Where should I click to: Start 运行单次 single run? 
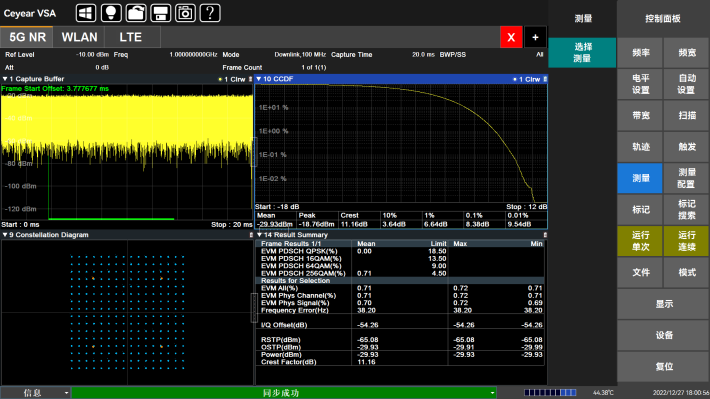click(640, 241)
